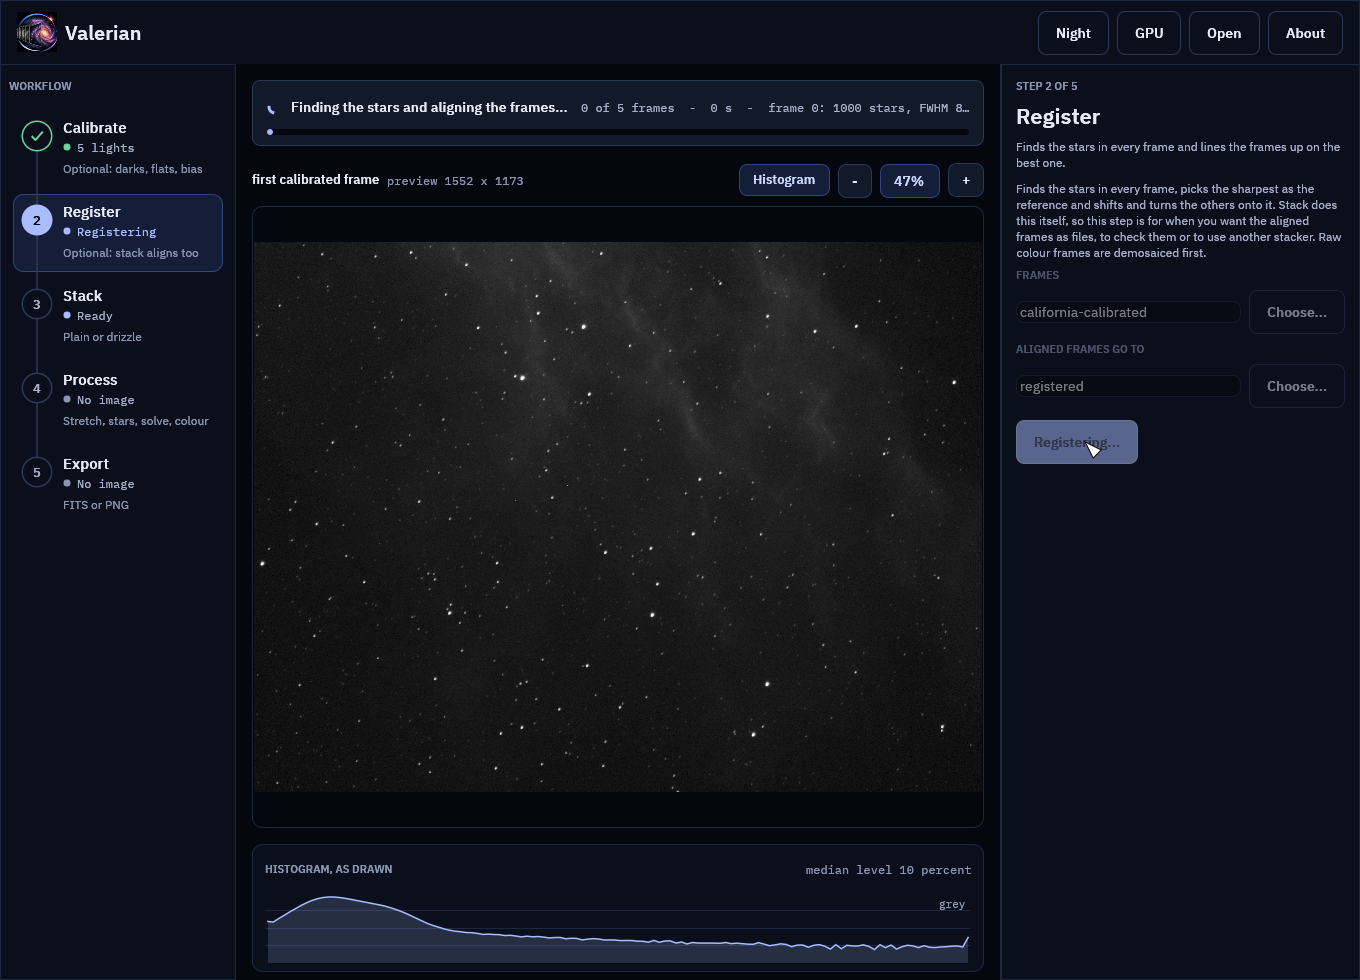Choose the frames folder with Choose button

(1297, 312)
